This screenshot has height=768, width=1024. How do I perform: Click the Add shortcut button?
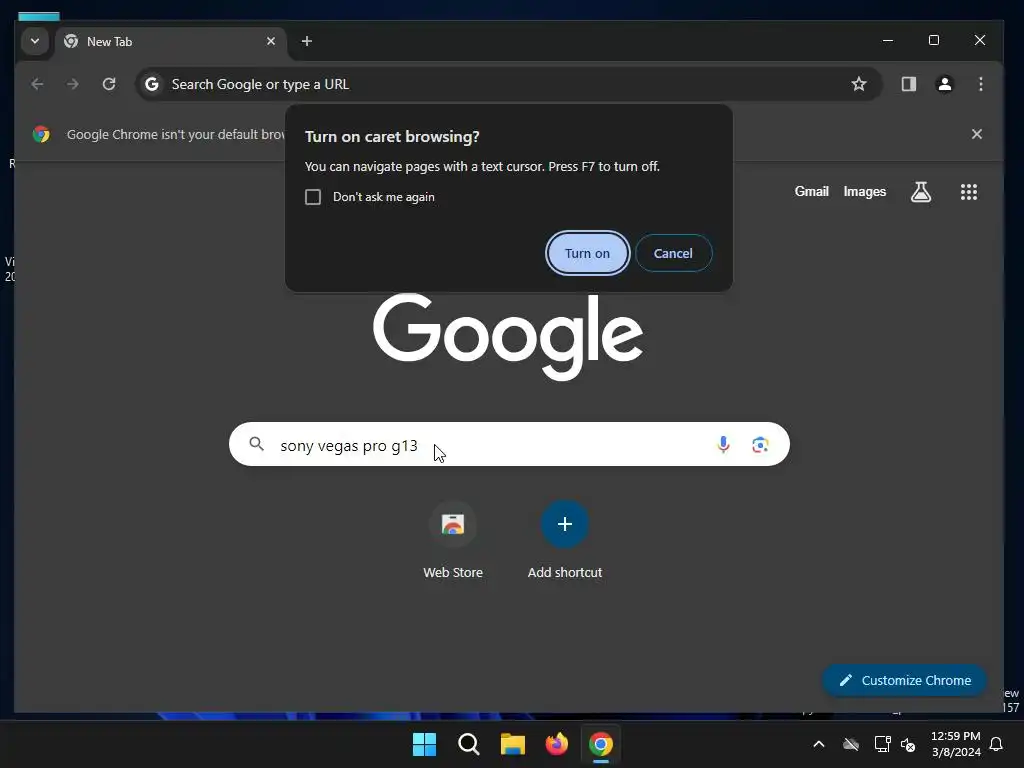click(x=565, y=541)
